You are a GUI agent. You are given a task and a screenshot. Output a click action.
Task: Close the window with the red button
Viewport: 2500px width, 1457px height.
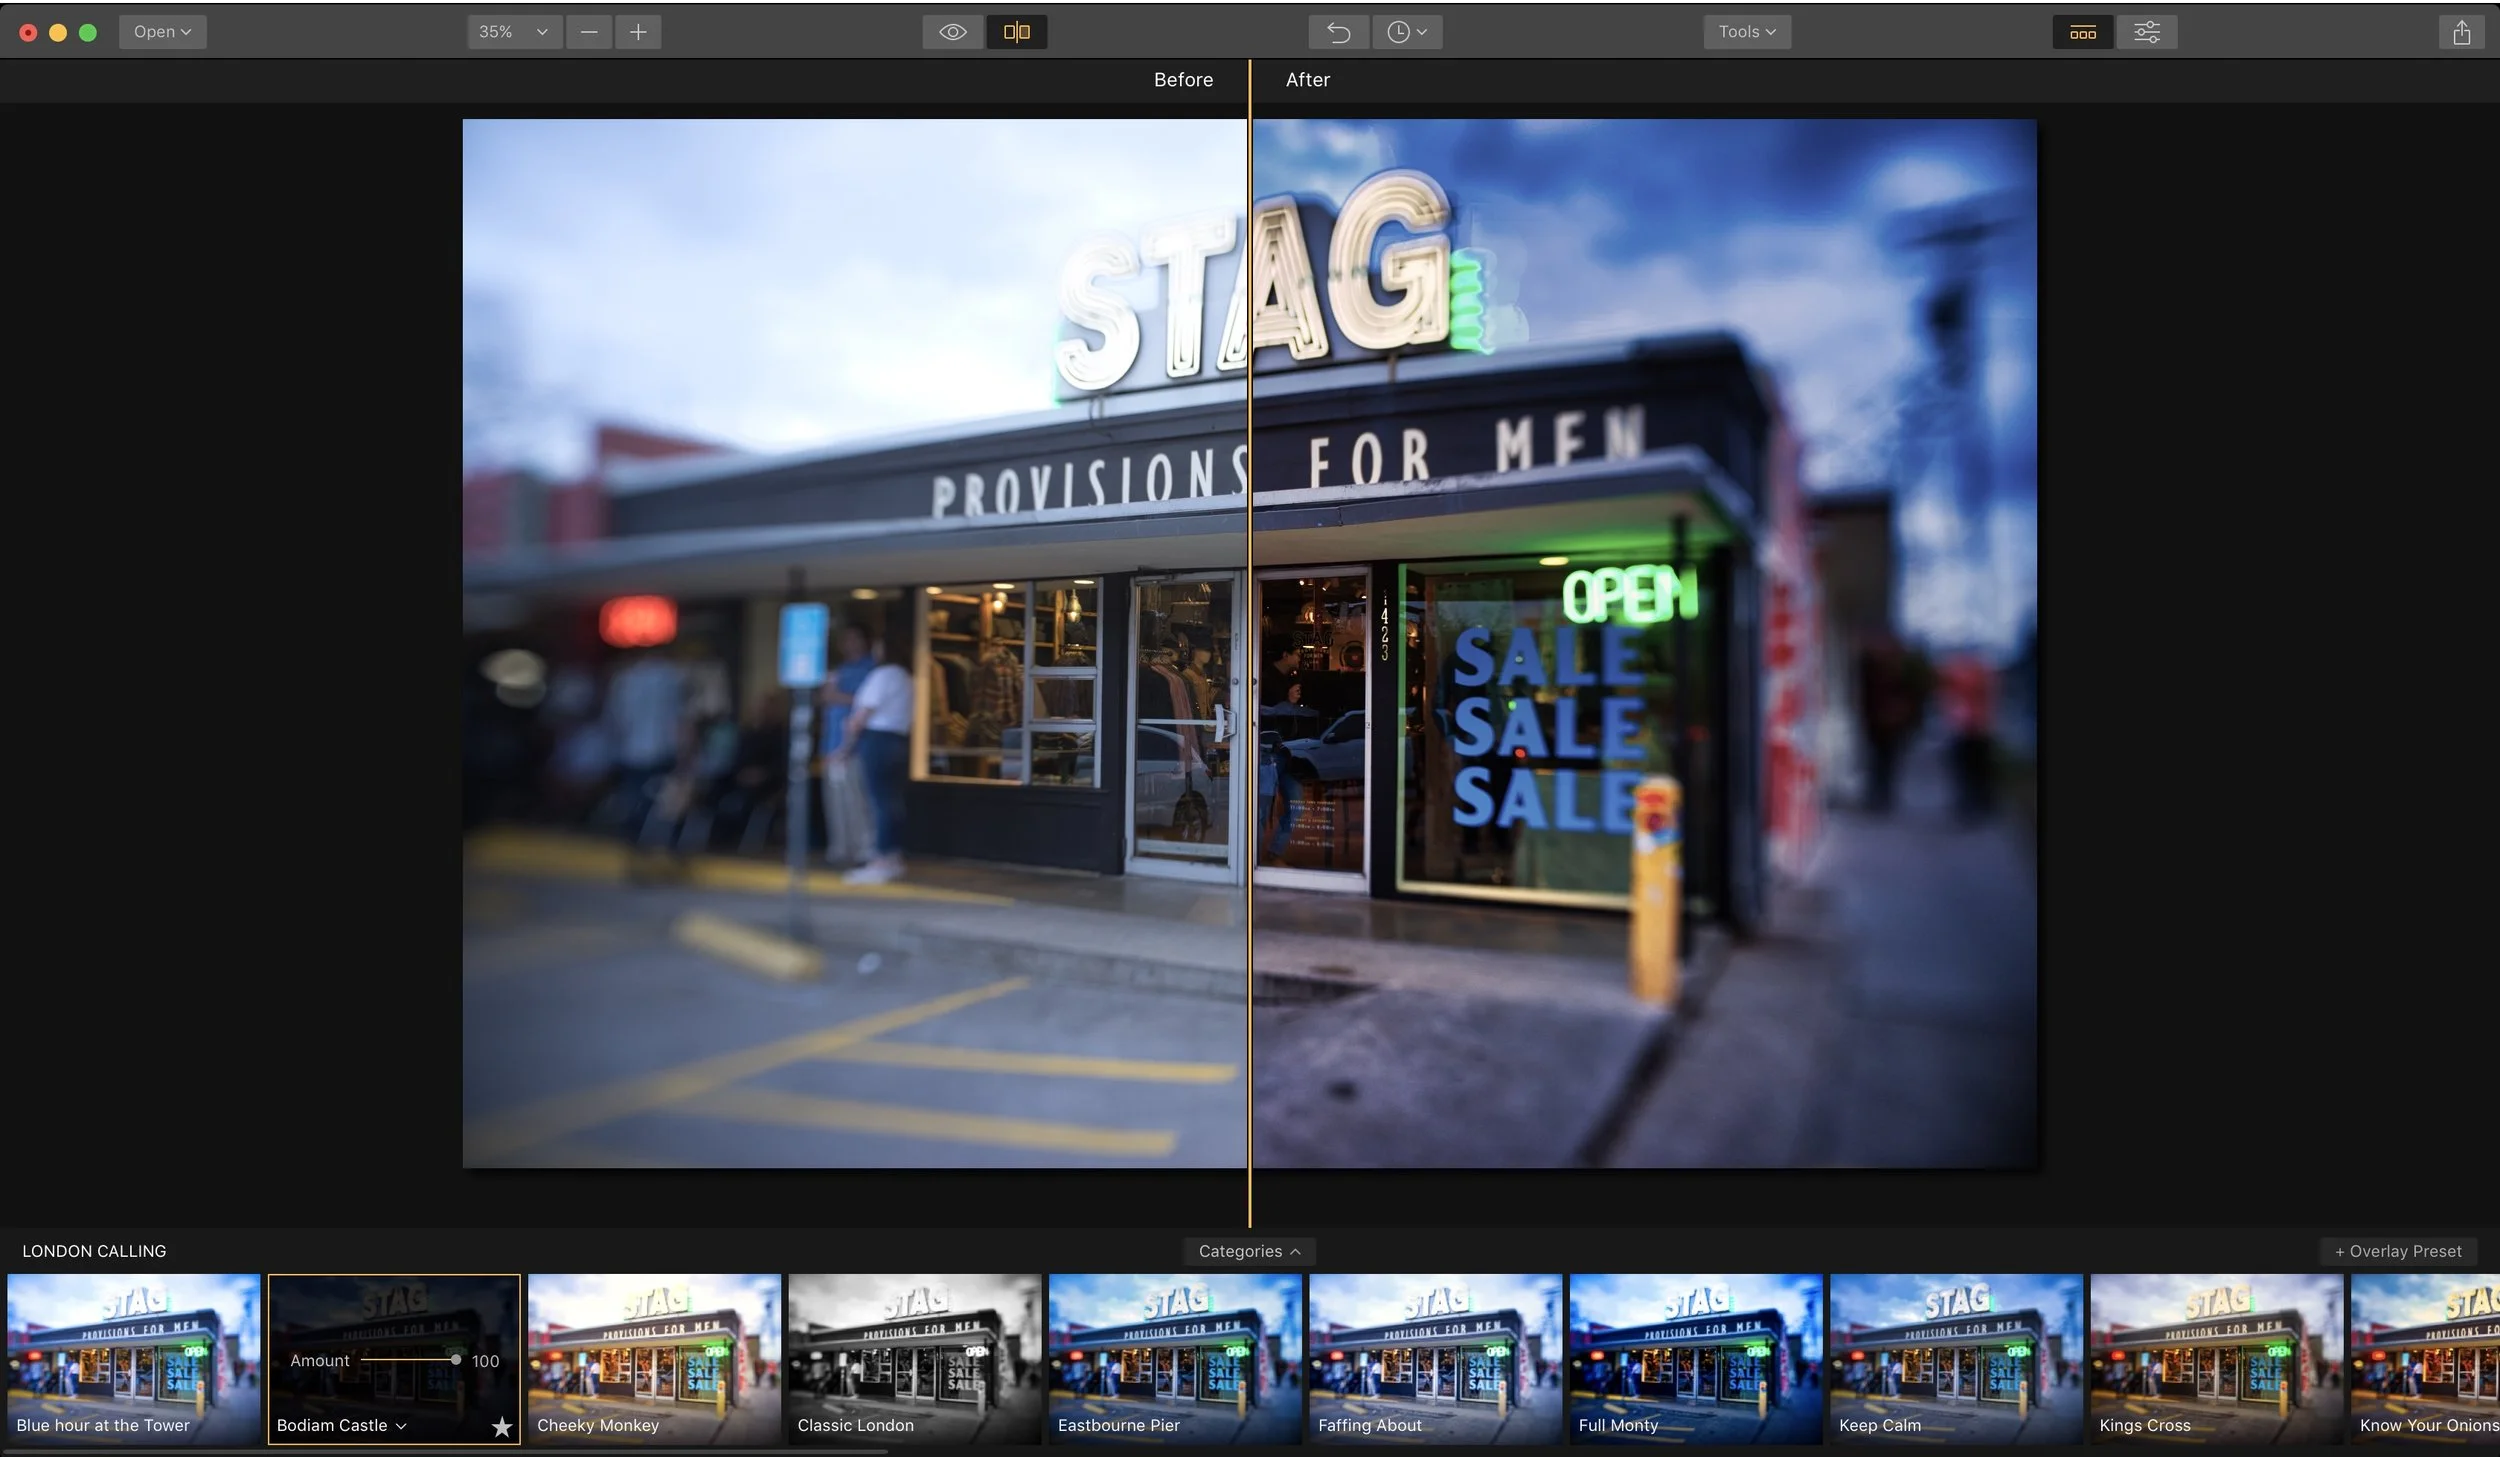click(28, 32)
